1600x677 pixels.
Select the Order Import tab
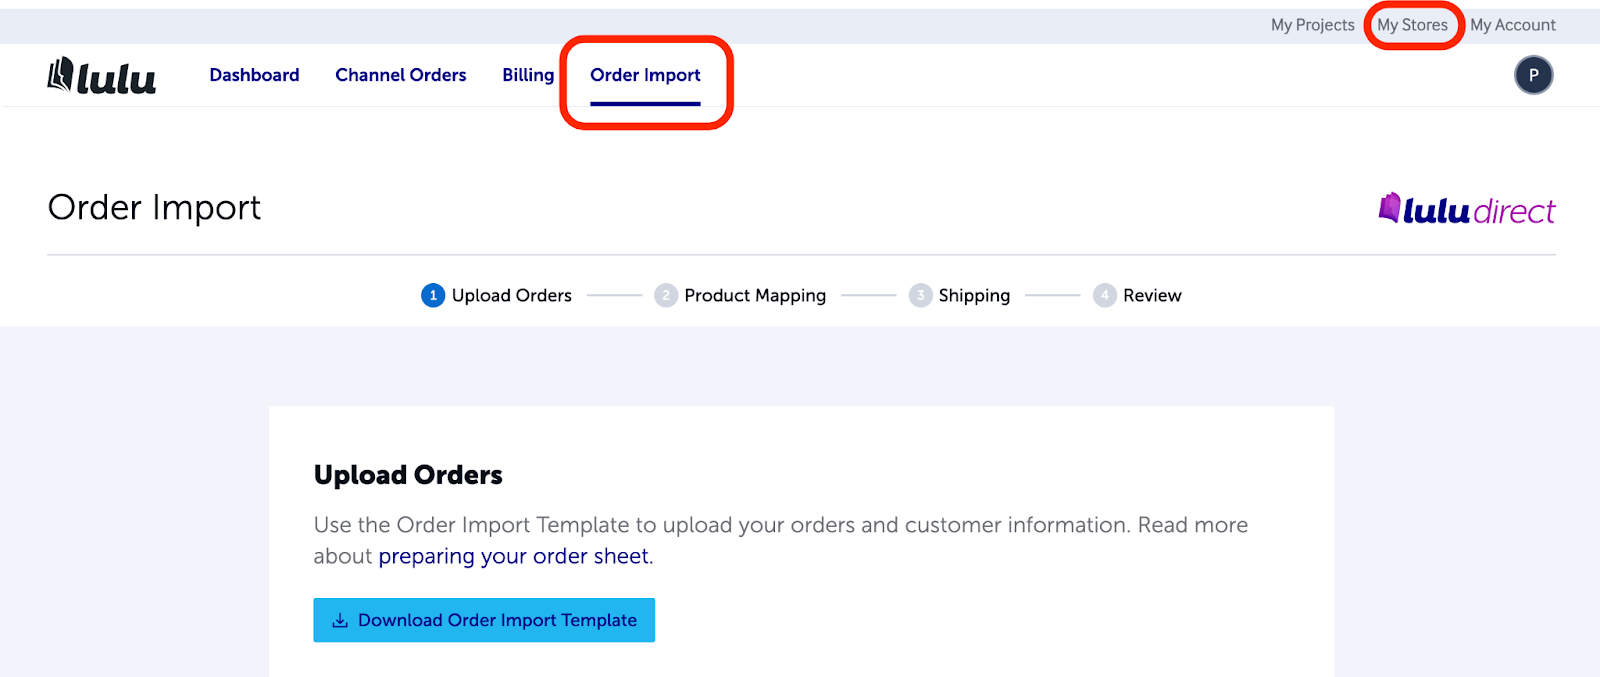coord(646,74)
